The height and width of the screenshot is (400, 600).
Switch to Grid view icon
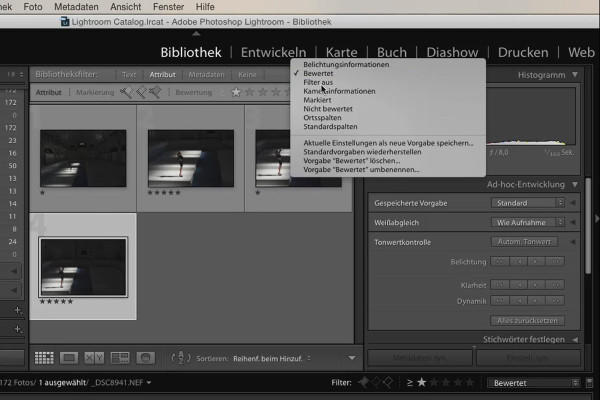pyautogui.click(x=44, y=358)
